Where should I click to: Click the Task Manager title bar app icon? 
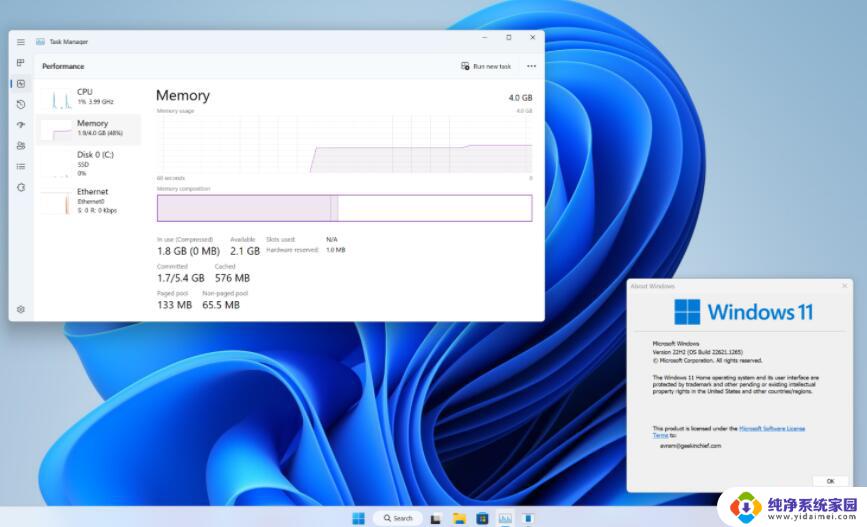click(x=40, y=42)
